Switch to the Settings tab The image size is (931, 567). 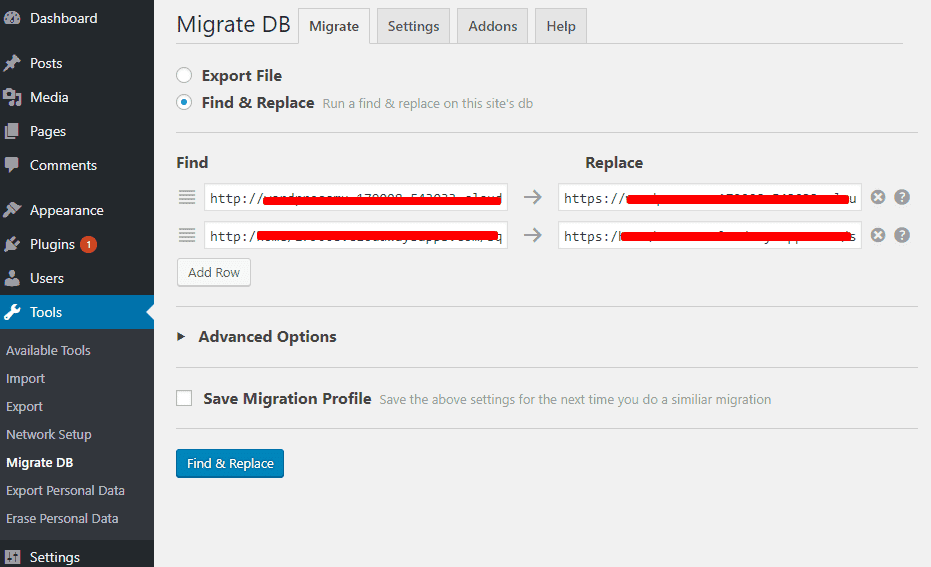pyautogui.click(x=413, y=26)
